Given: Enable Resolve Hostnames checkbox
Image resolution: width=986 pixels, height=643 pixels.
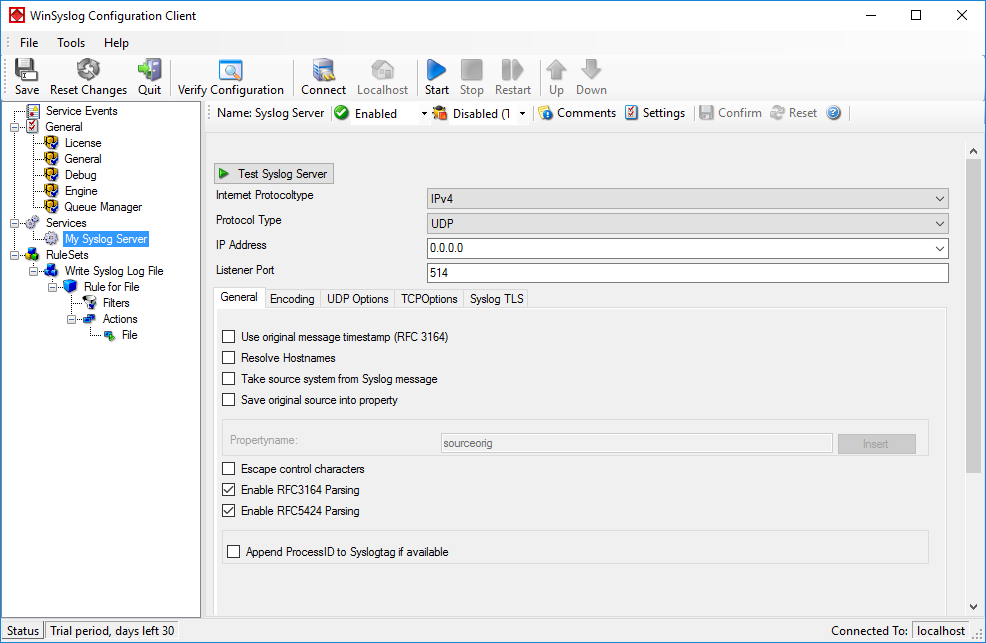Looking at the screenshot, I should tap(229, 358).
